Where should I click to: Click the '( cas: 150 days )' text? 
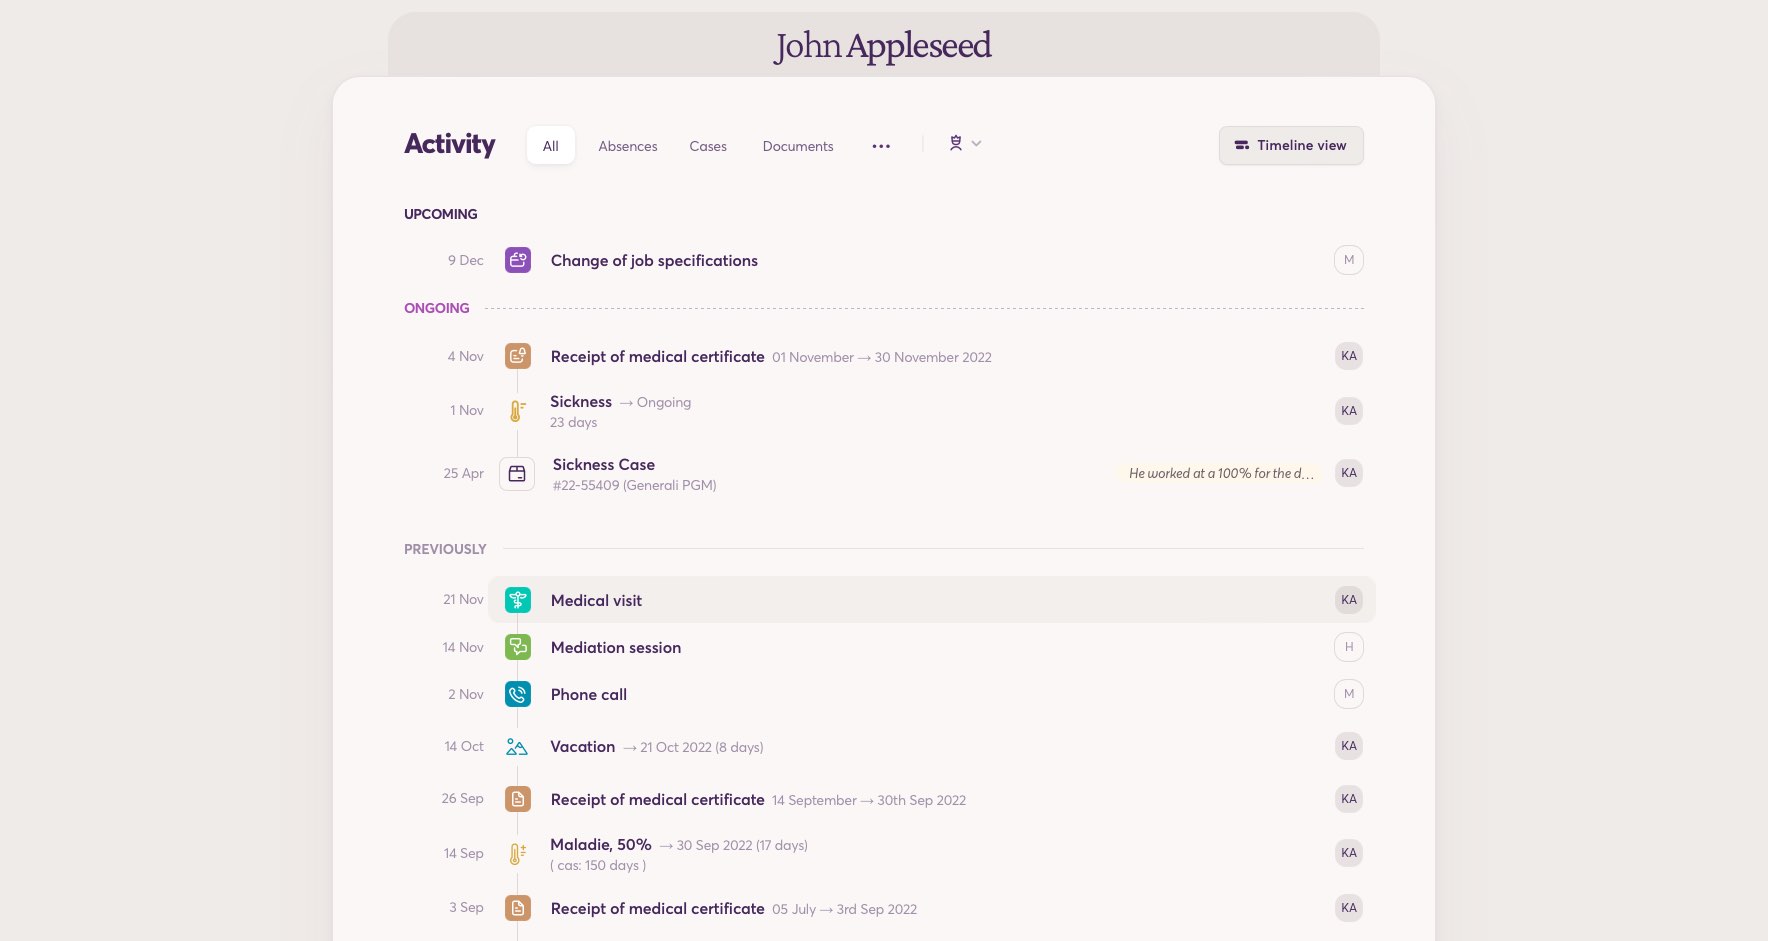point(598,866)
